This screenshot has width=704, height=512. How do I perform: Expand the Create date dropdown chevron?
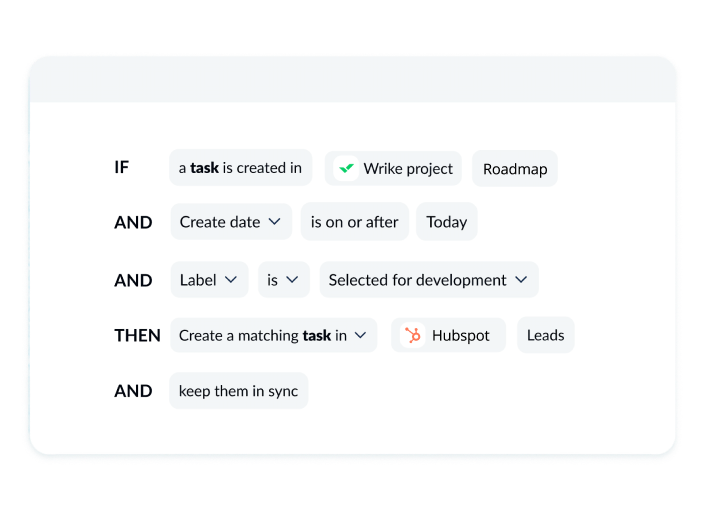pyautogui.click(x=274, y=221)
